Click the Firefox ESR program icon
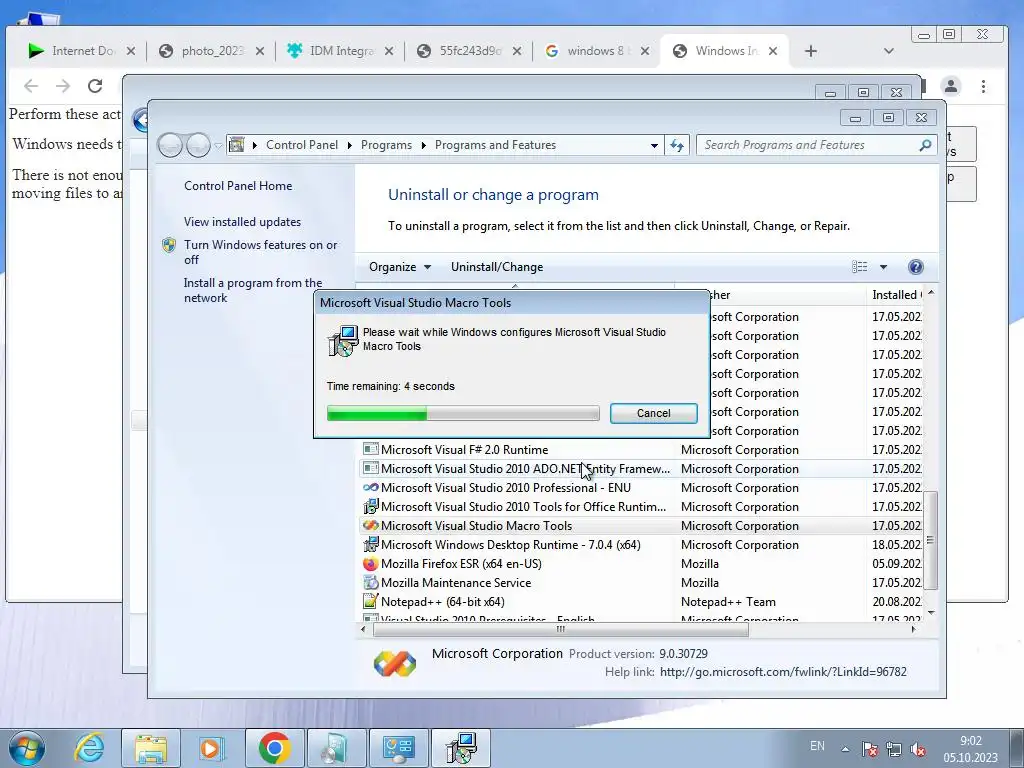Screen dimensions: 1024x768 coord(370,563)
